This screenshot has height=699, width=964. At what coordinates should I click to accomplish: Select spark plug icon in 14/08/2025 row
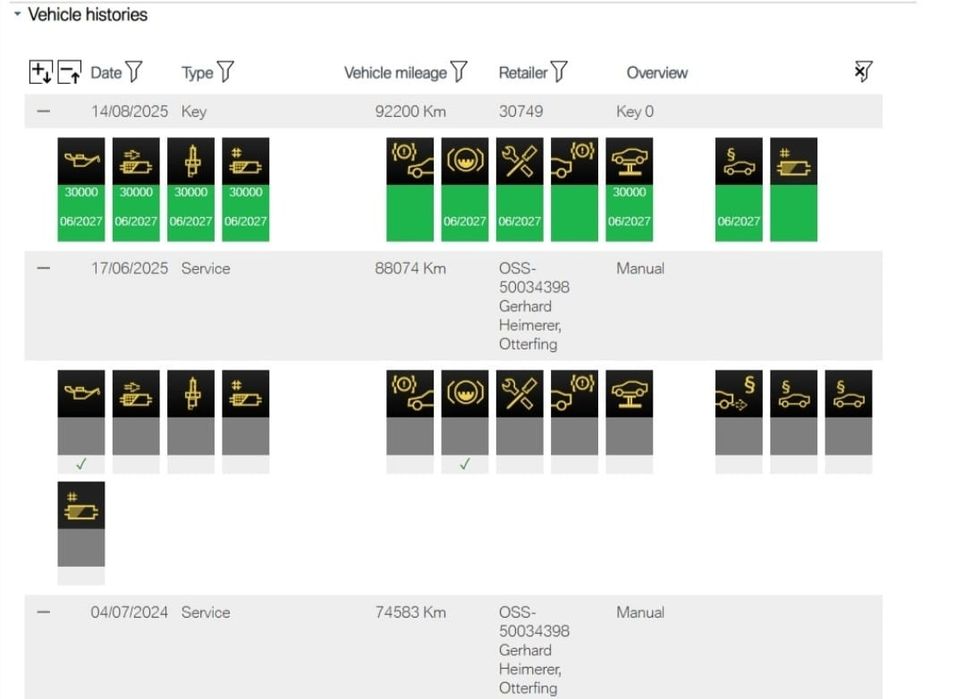point(191,161)
